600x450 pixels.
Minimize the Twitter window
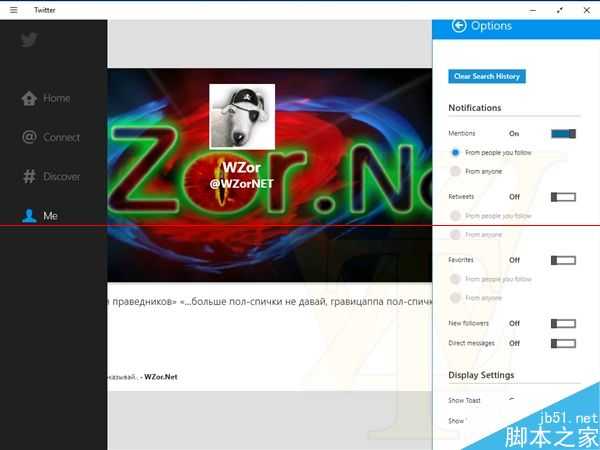[x=533, y=11]
